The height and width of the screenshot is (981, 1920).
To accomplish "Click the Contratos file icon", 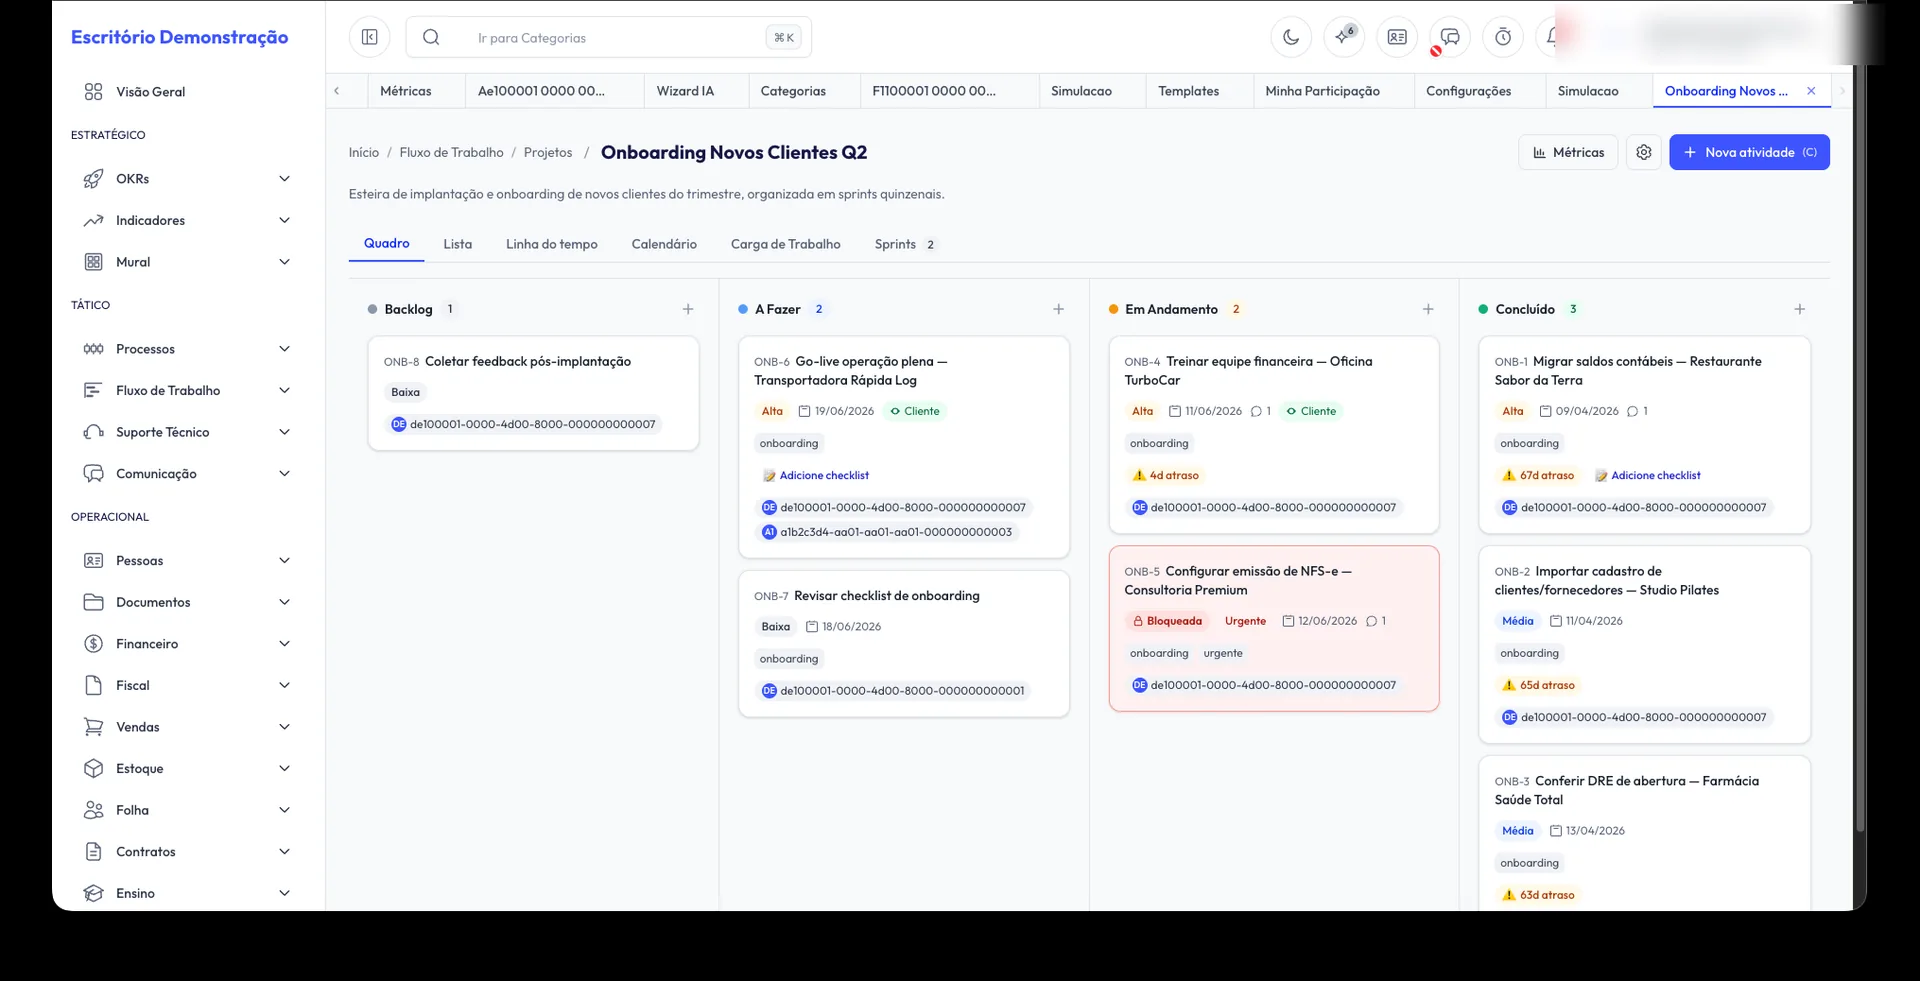I will pyautogui.click(x=93, y=852).
